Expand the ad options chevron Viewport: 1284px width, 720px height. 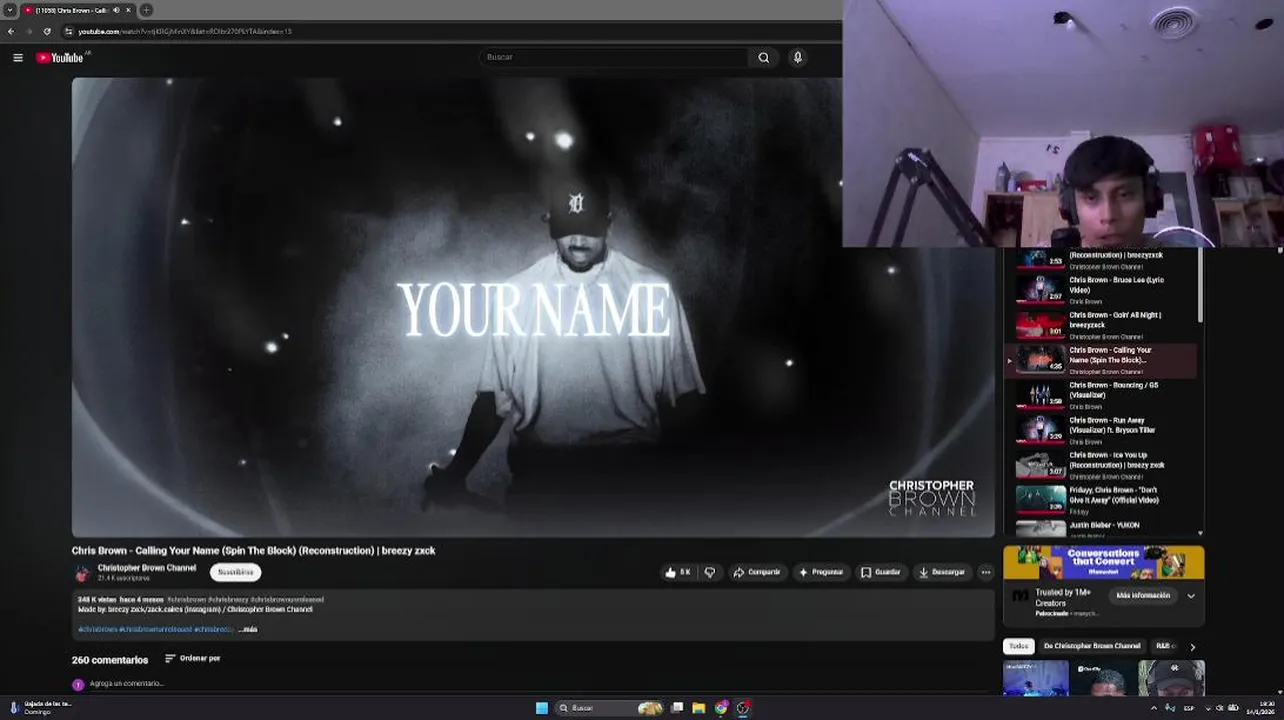[1191, 595]
